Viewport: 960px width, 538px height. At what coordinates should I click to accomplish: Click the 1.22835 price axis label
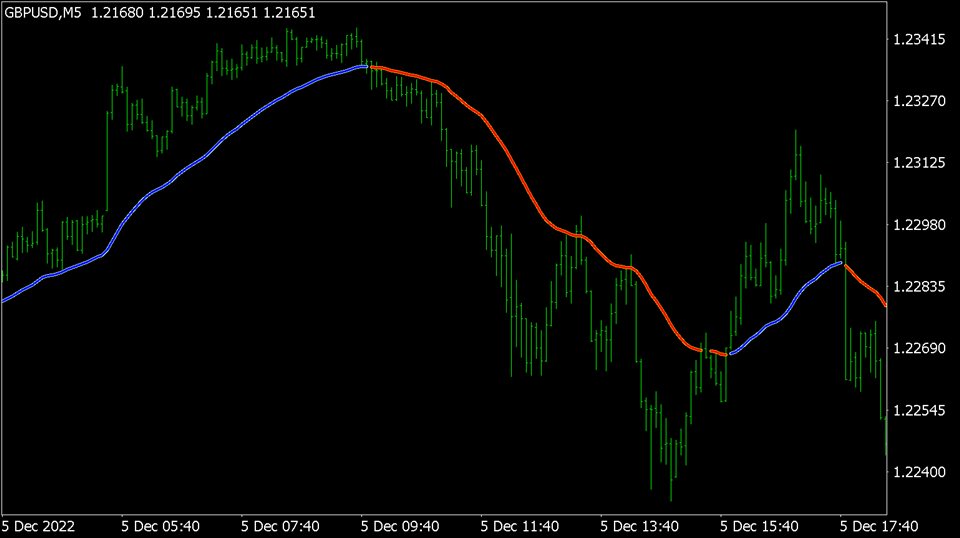click(x=919, y=286)
